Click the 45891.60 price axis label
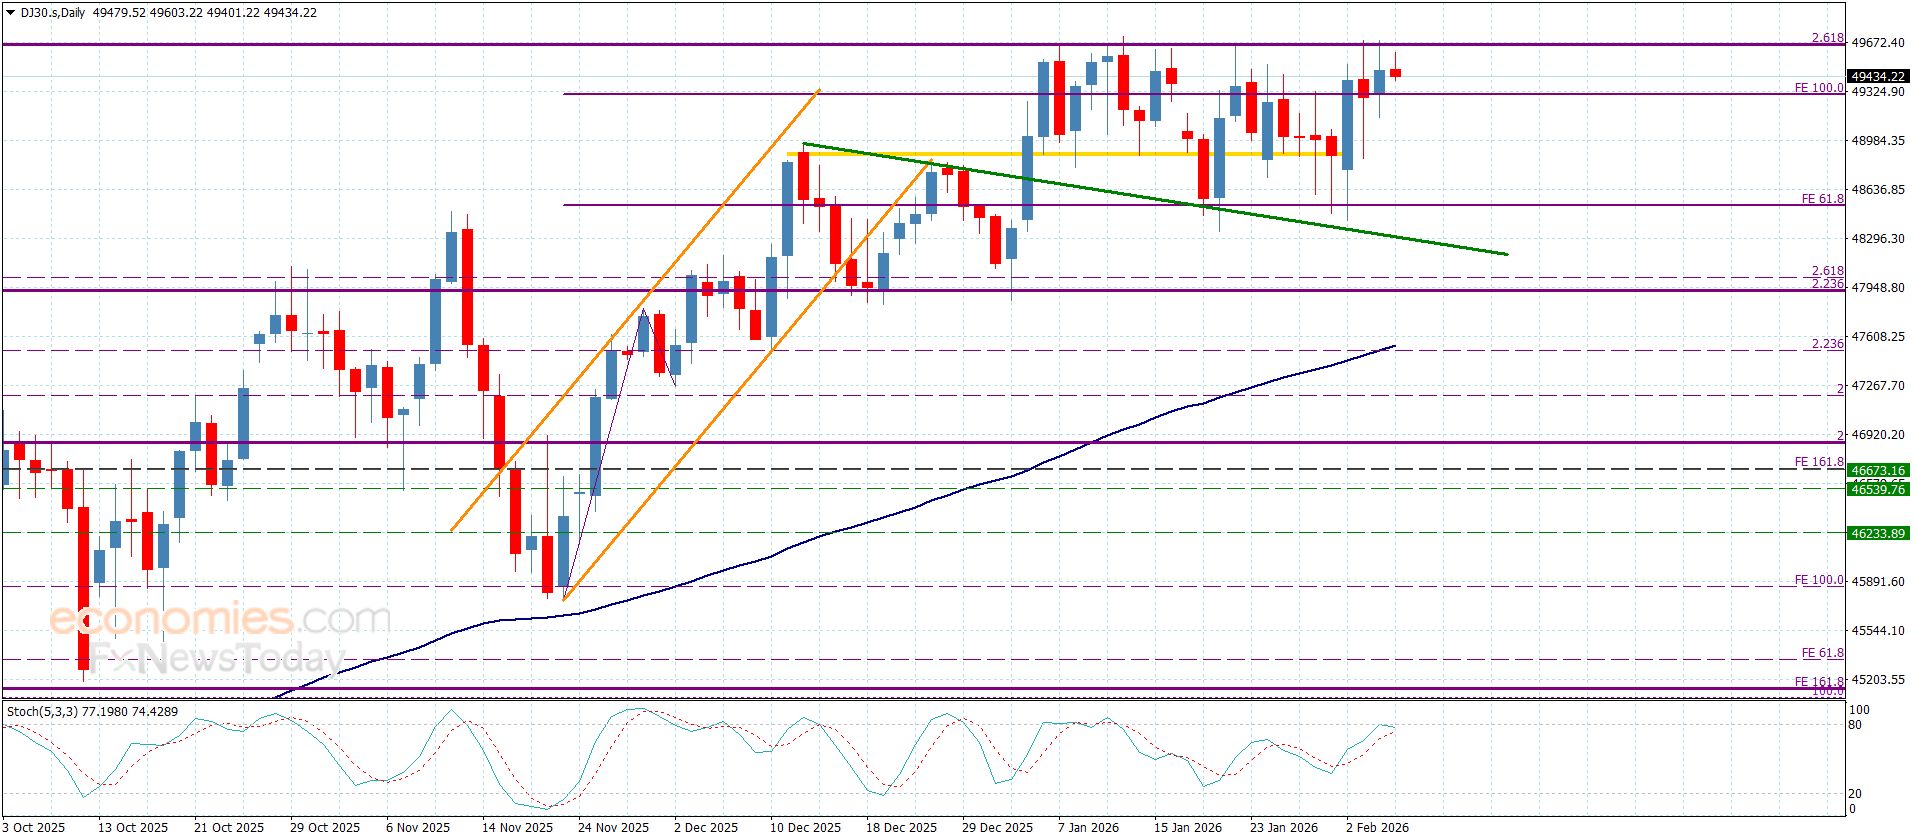The image size is (1916, 840). 1878,582
